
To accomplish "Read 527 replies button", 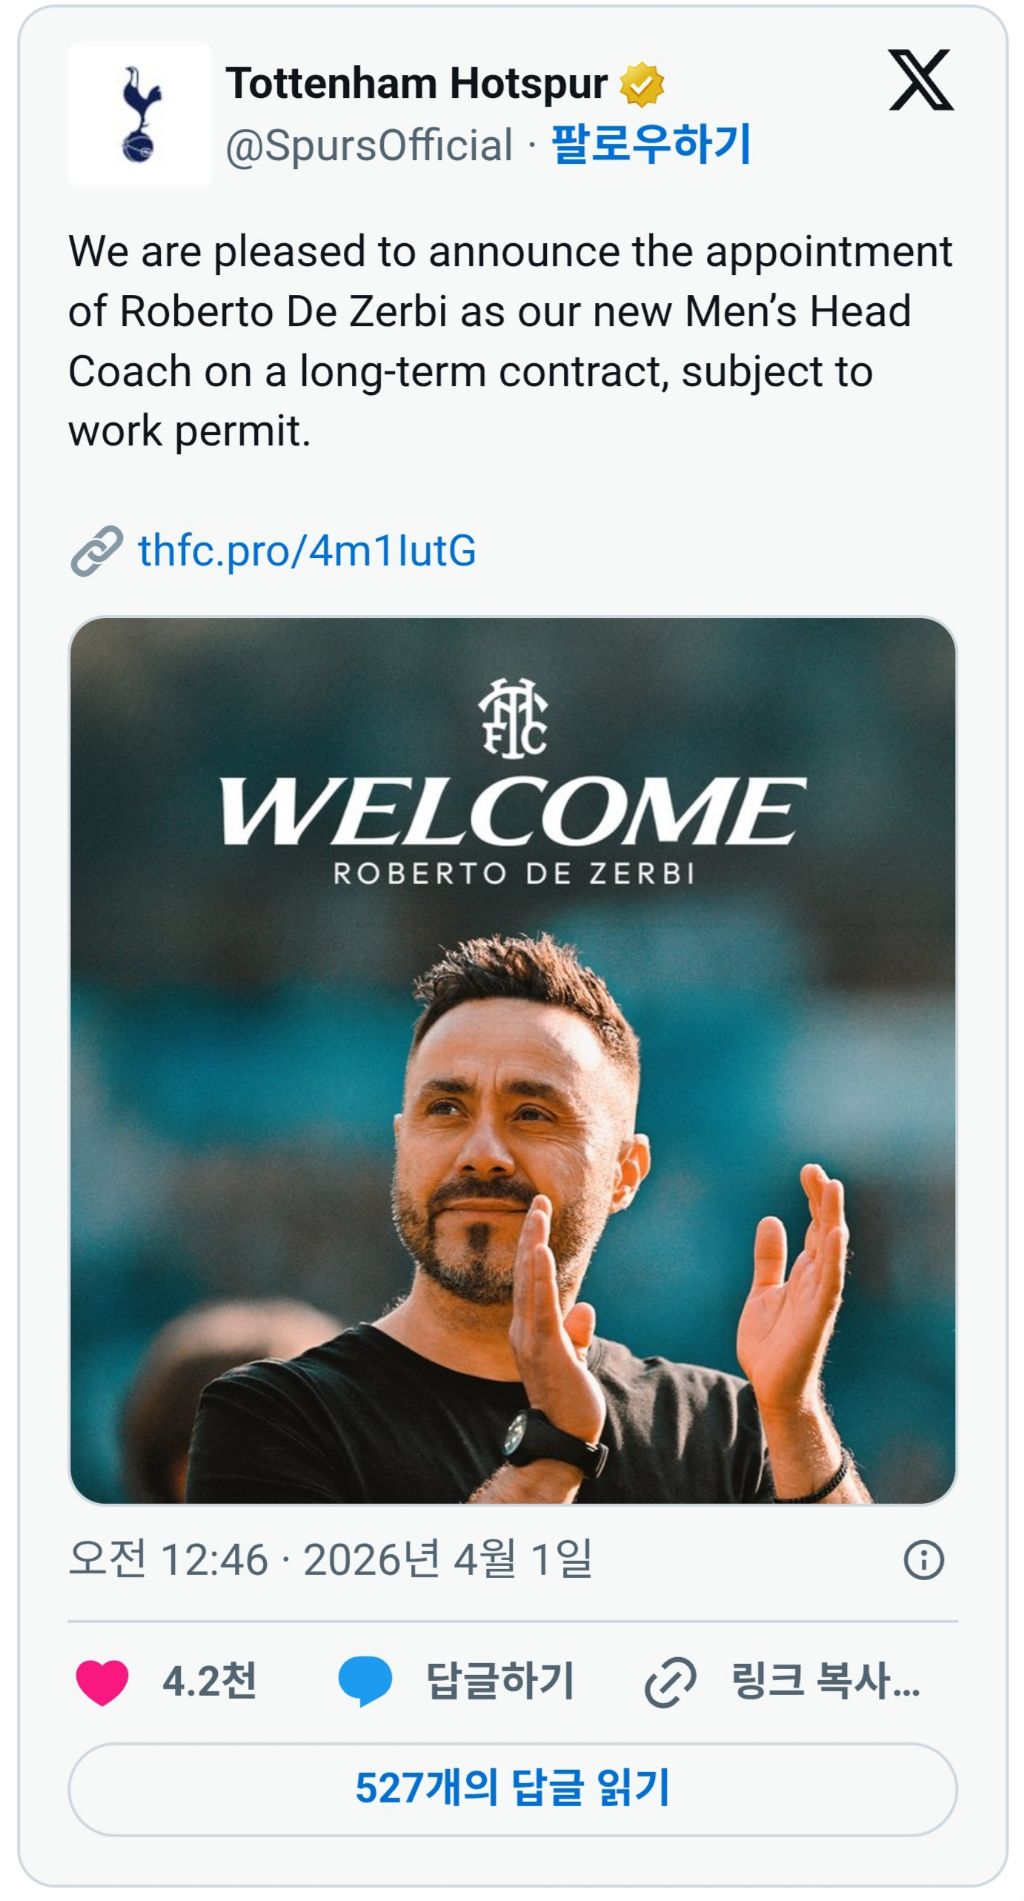I will (512, 1790).
